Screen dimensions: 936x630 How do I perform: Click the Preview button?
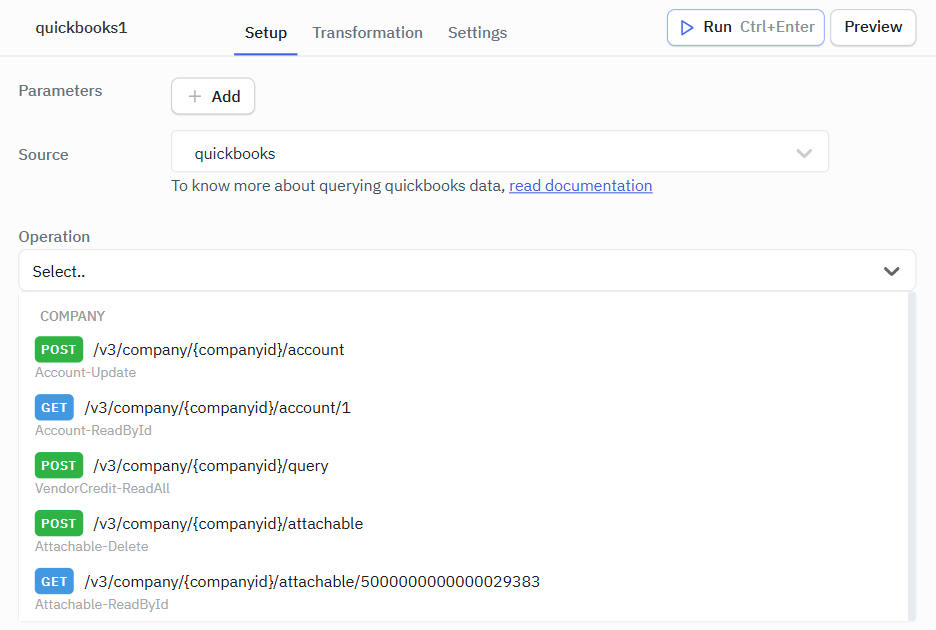tap(873, 27)
